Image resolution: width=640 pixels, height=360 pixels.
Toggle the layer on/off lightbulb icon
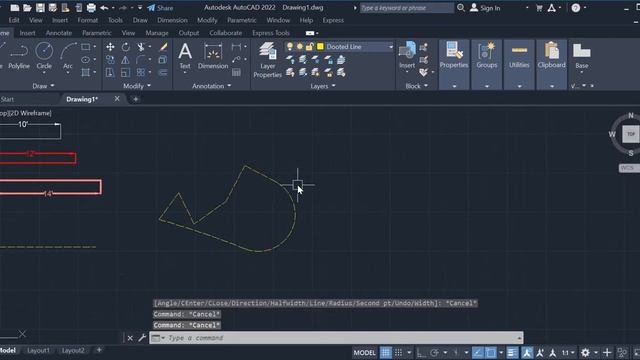(290, 47)
